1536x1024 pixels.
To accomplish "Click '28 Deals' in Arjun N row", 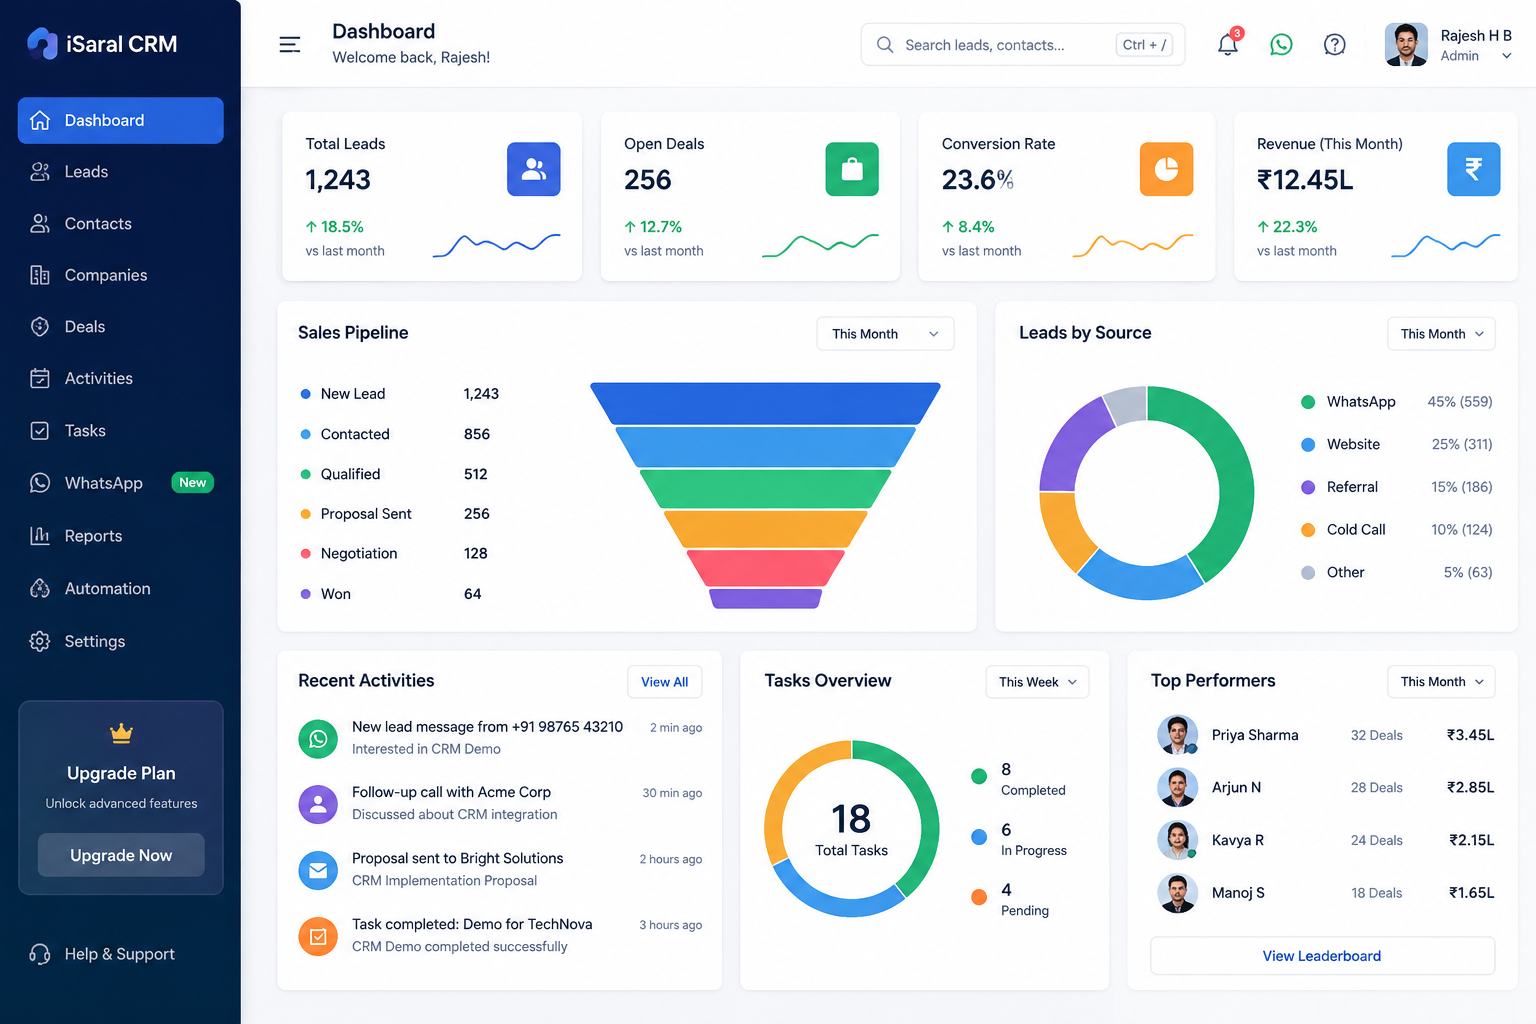I will point(1377,787).
